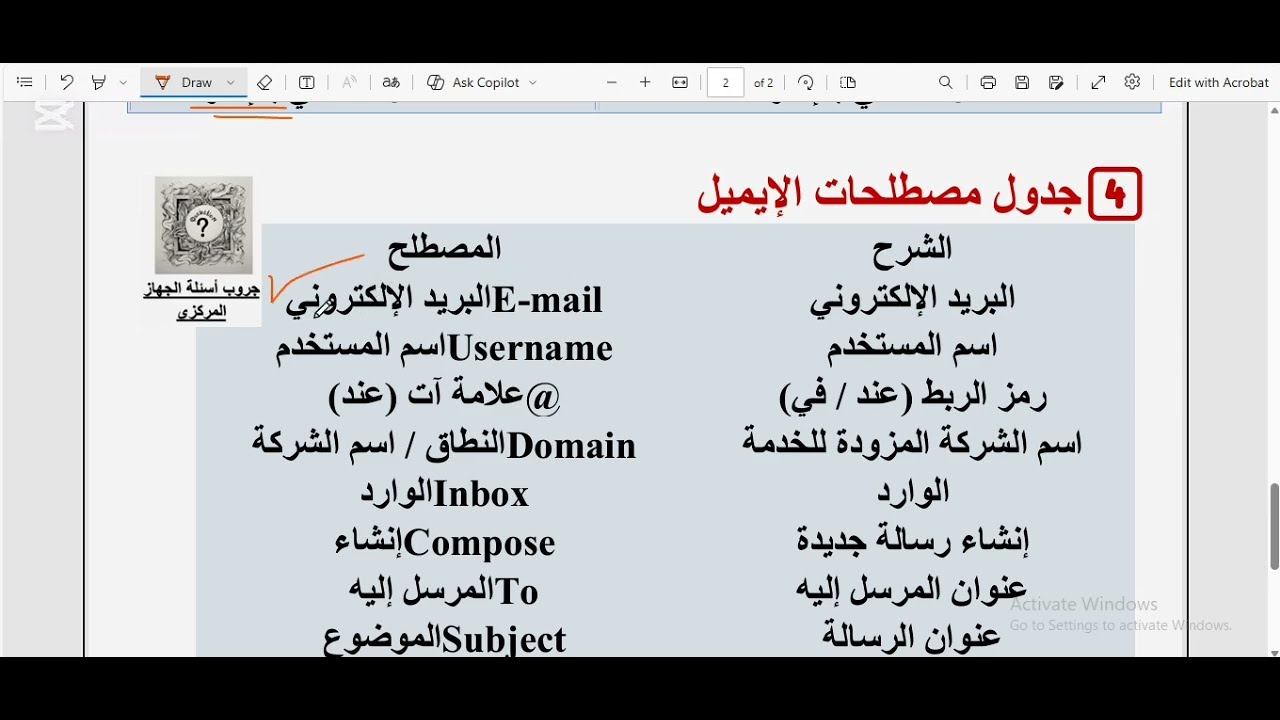Click the Save as icon
The height and width of the screenshot is (720, 1280).
[x=1056, y=83]
